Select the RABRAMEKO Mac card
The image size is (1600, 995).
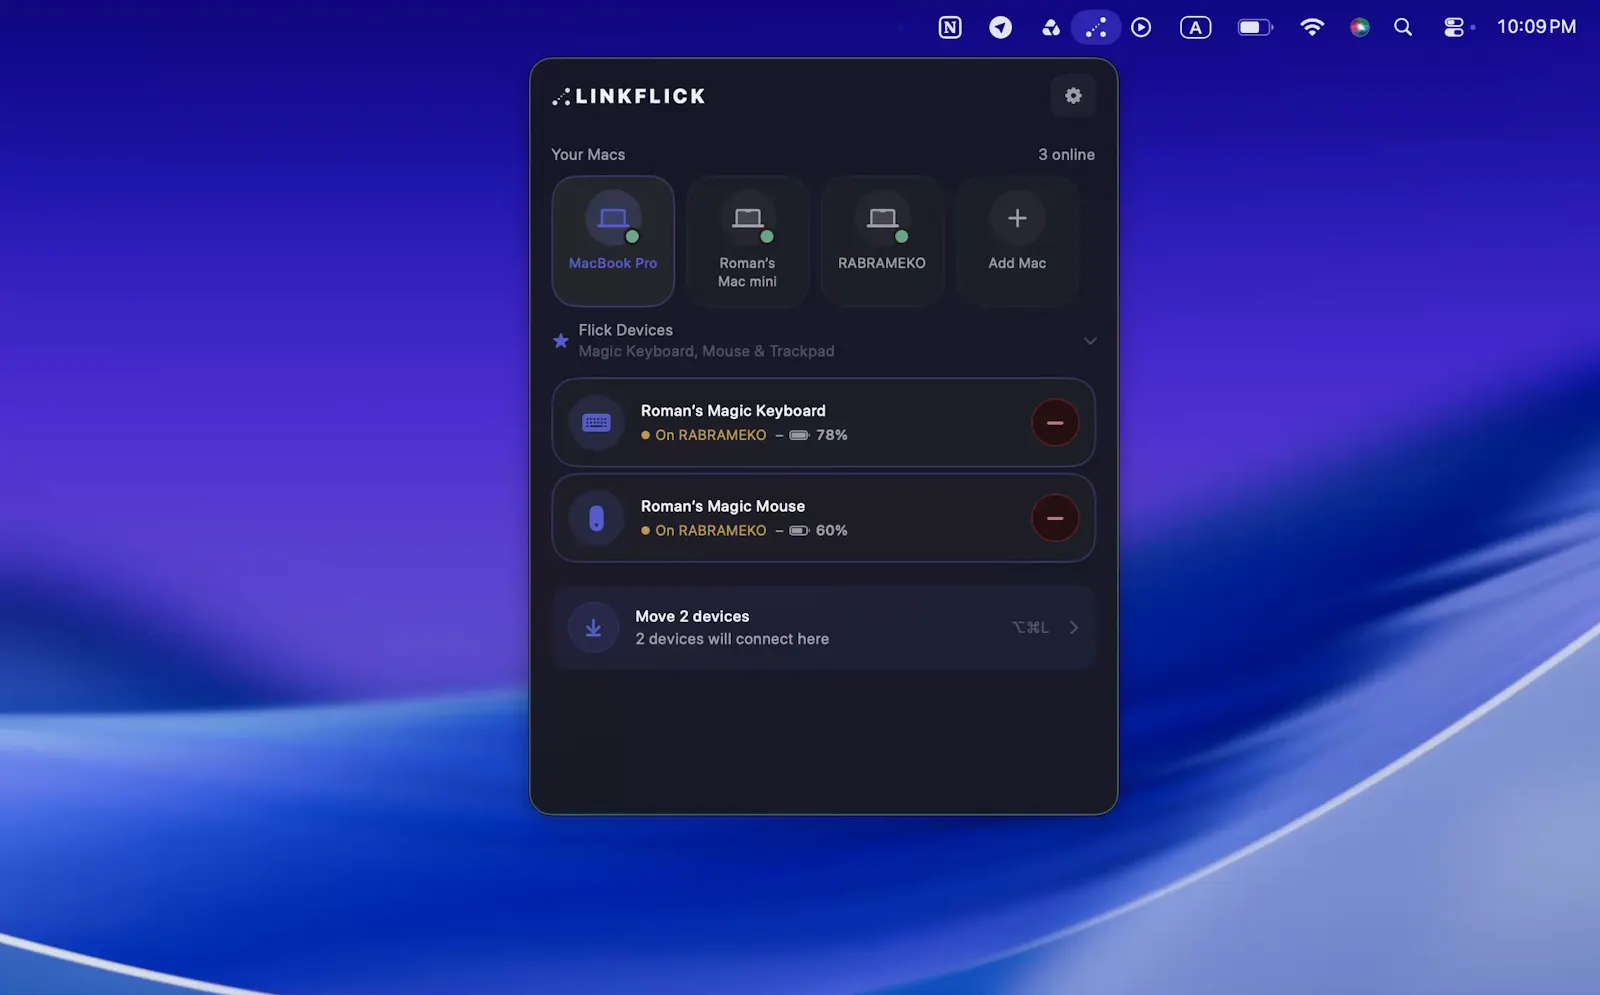point(882,241)
